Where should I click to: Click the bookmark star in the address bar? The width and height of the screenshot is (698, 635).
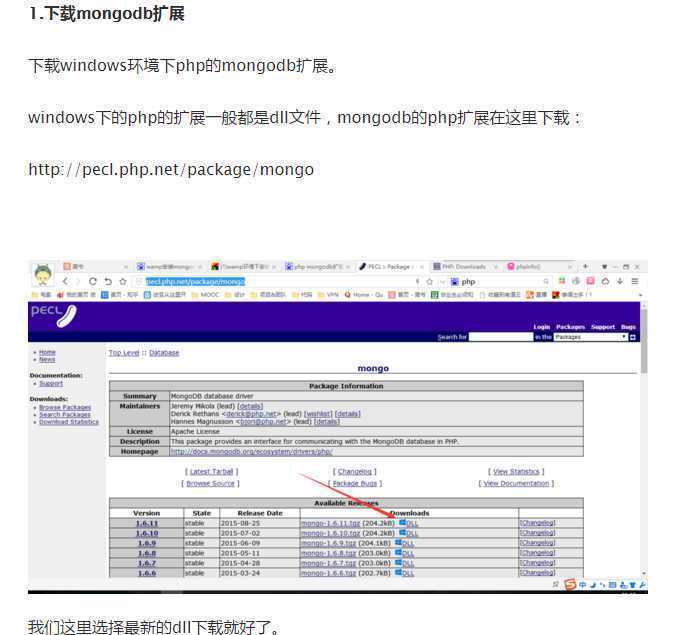pos(430,281)
